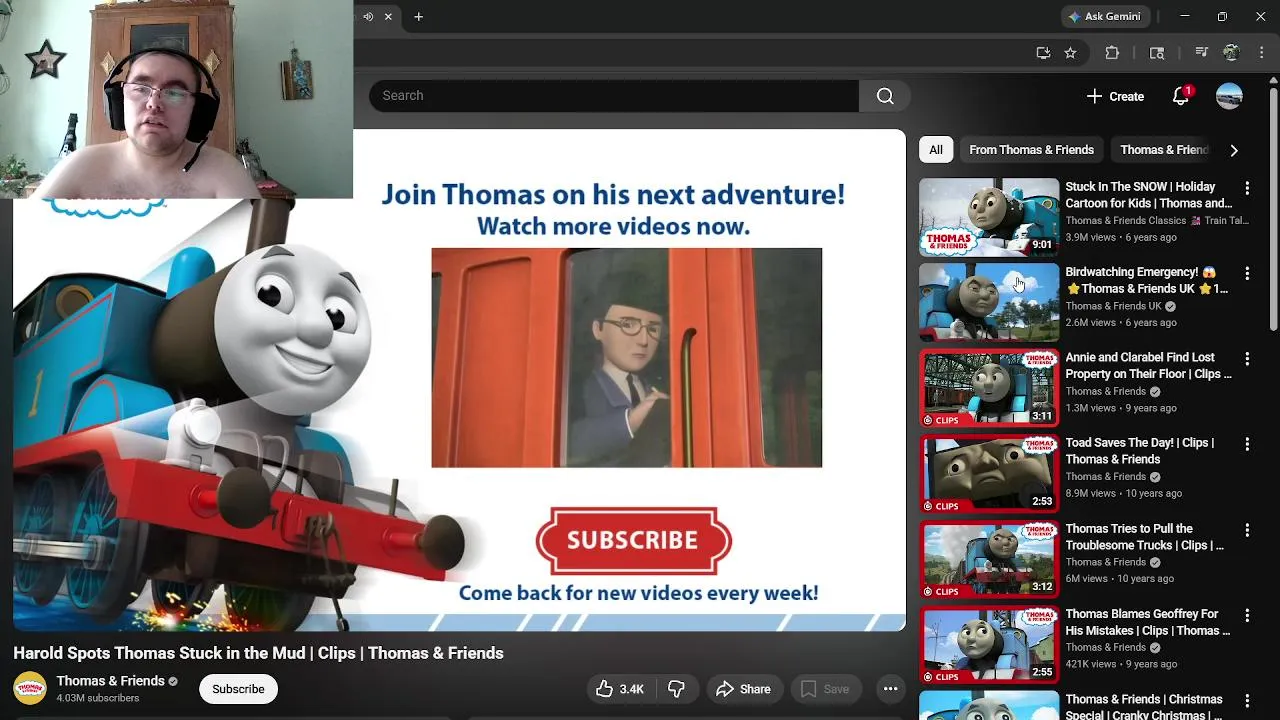The image size is (1280, 720).
Task: Open the Thomas & Friends channel name link
Action: [110, 681]
